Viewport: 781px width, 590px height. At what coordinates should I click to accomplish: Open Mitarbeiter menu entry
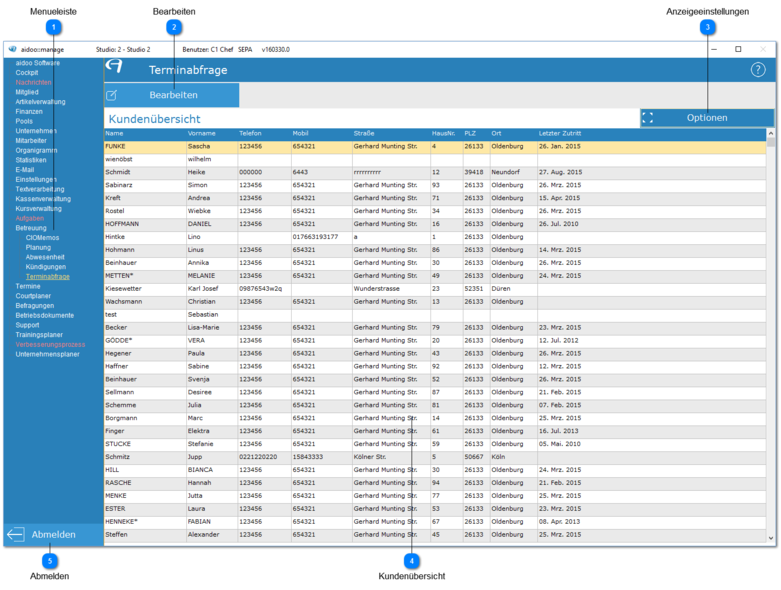31,141
